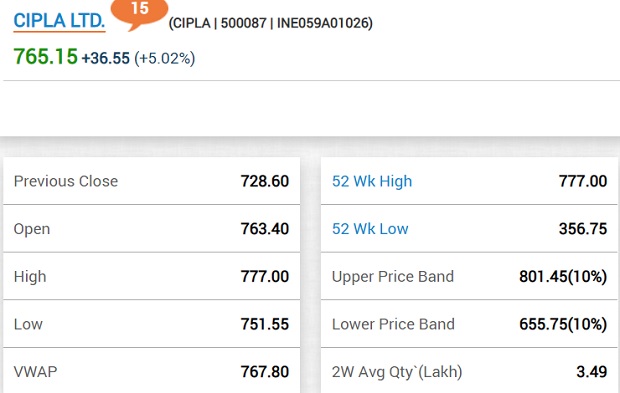Open the 52 Wk Low link

[370, 229]
